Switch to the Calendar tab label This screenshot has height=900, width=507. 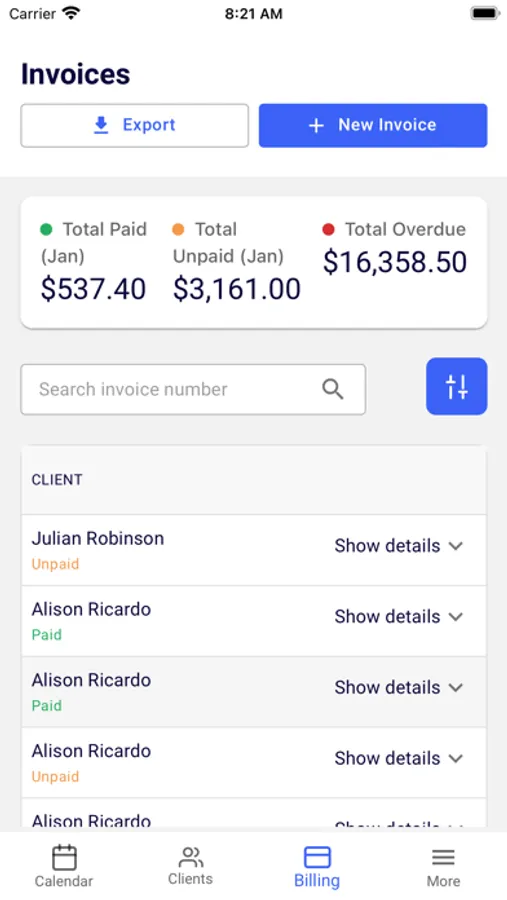[x=64, y=881]
